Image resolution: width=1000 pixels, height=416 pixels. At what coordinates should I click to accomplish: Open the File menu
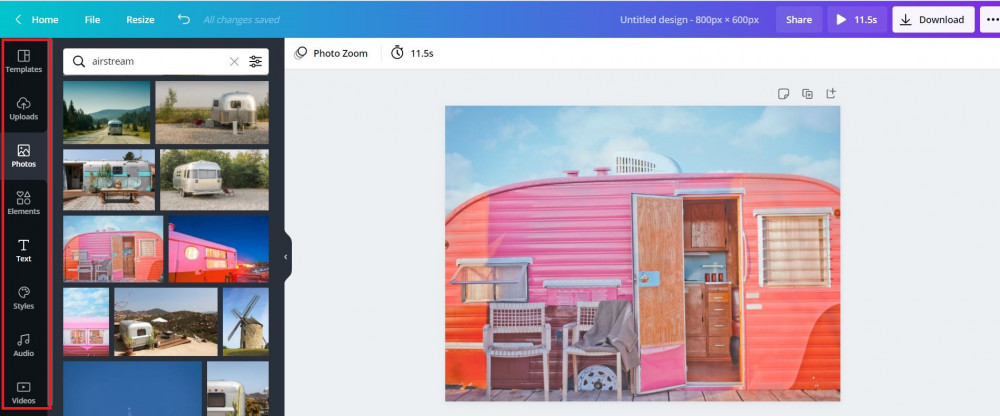point(92,20)
